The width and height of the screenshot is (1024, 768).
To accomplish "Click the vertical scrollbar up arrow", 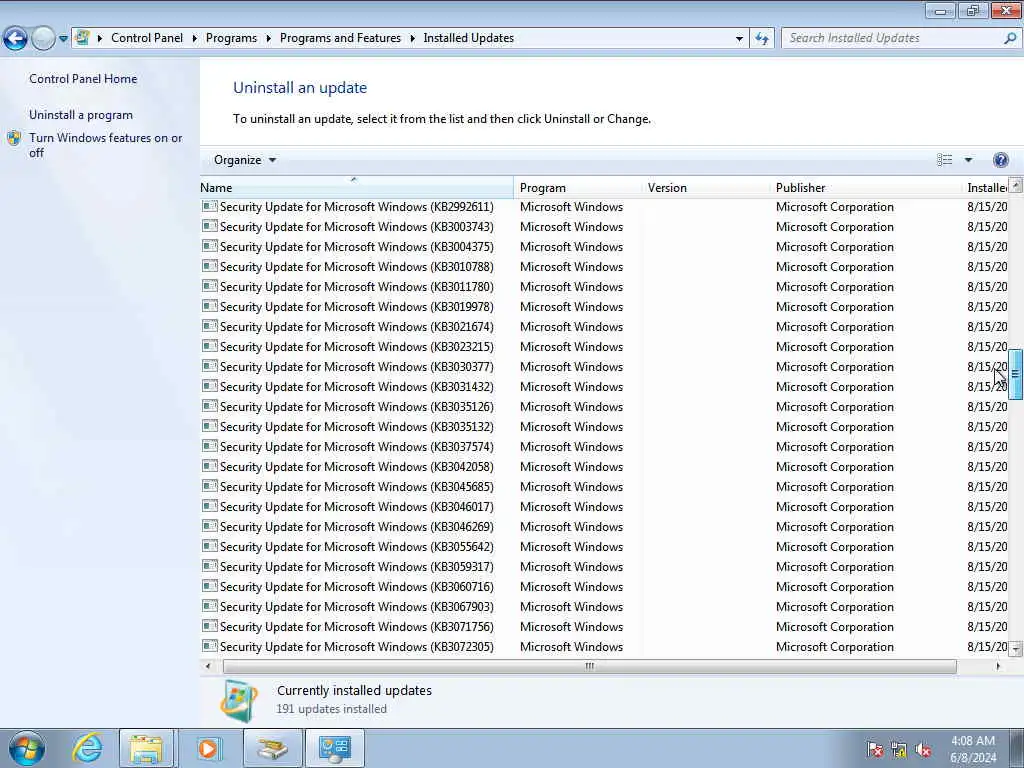I will click(1016, 185).
